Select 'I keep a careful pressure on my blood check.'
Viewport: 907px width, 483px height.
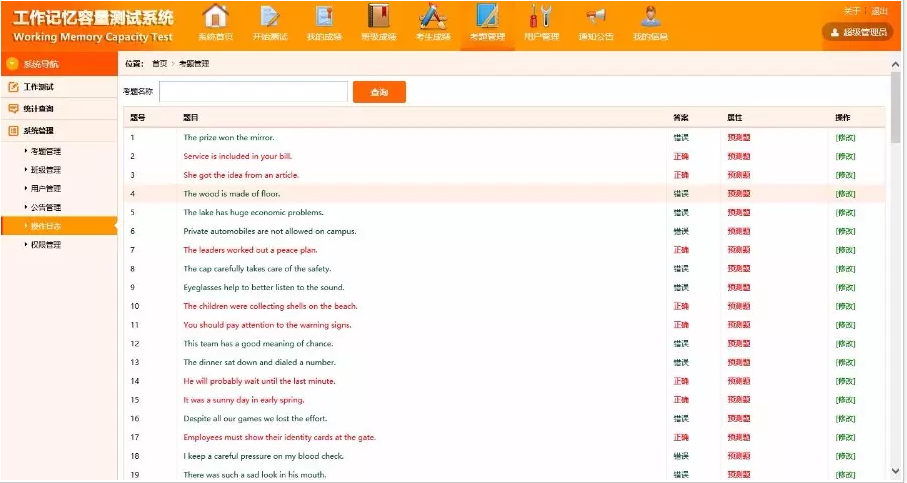[263, 456]
